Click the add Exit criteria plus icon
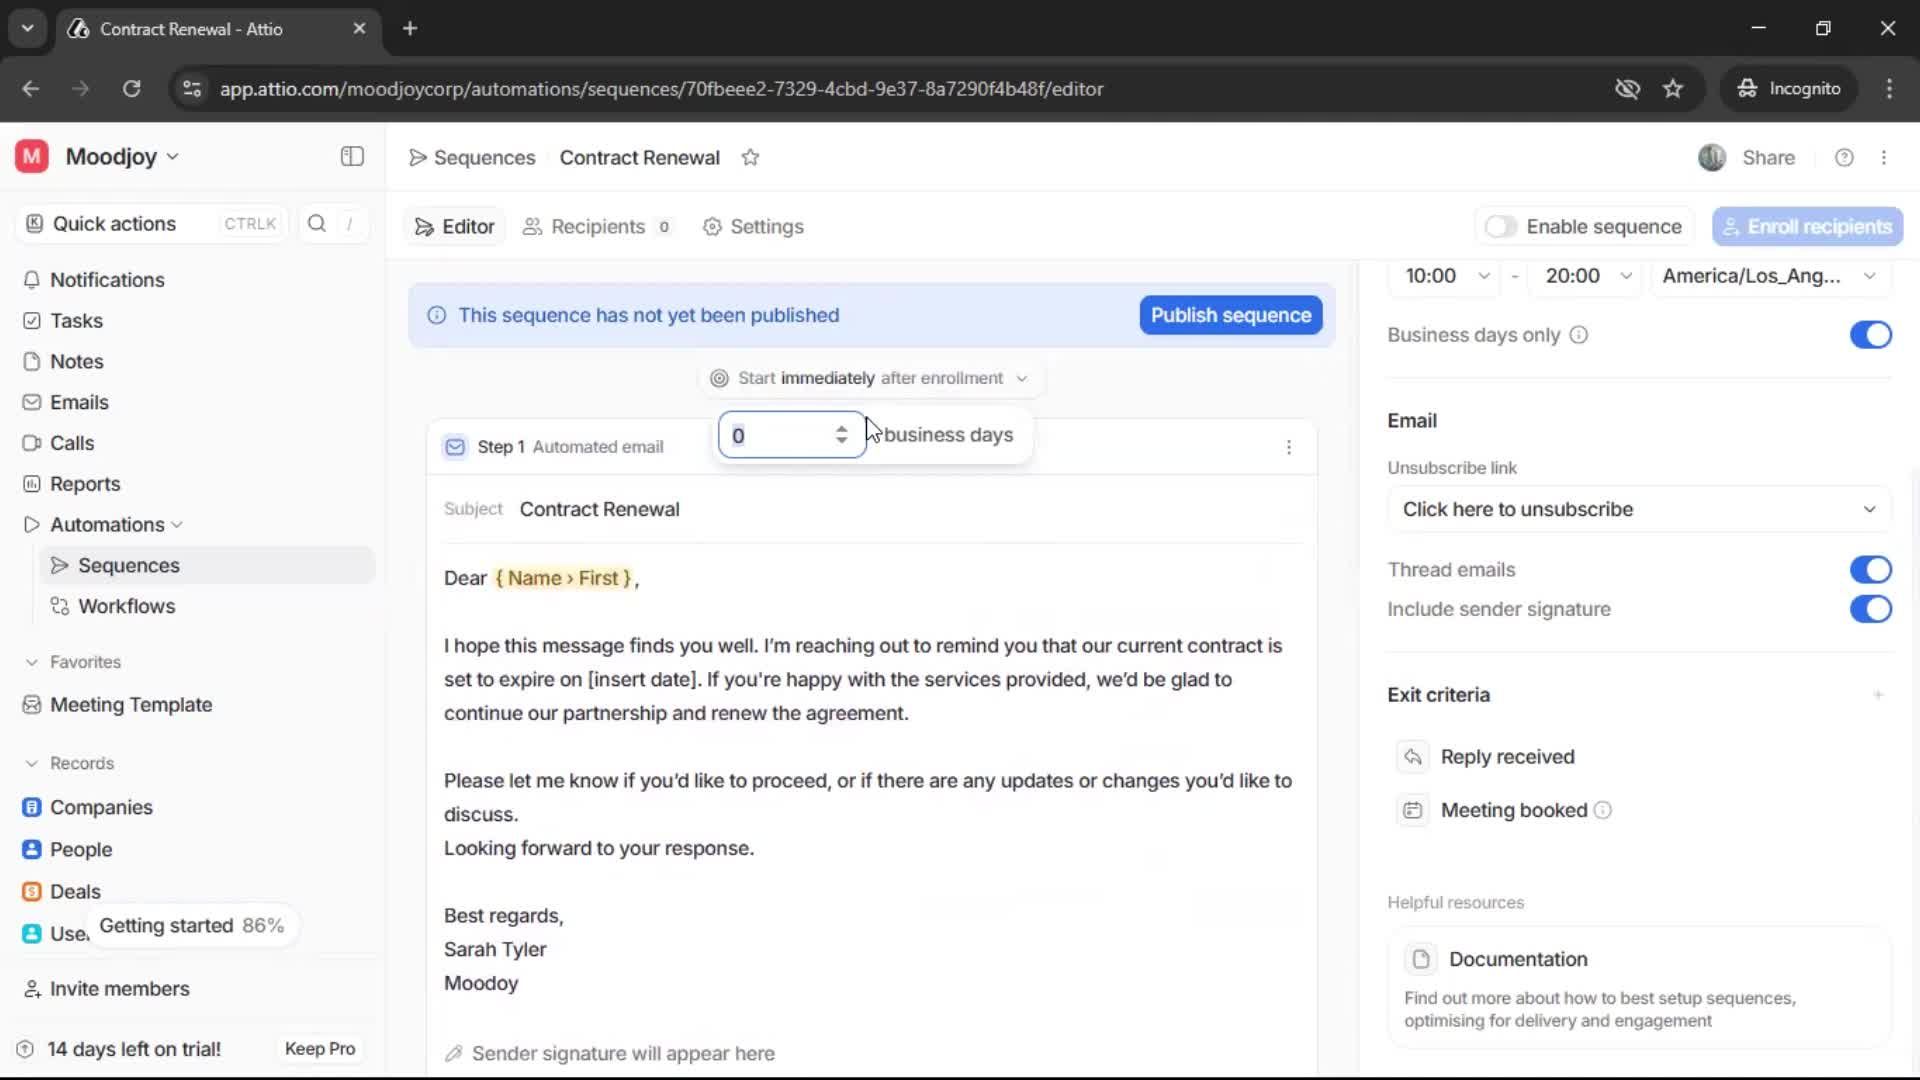This screenshot has height=1080, width=1920. click(x=1878, y=695)
